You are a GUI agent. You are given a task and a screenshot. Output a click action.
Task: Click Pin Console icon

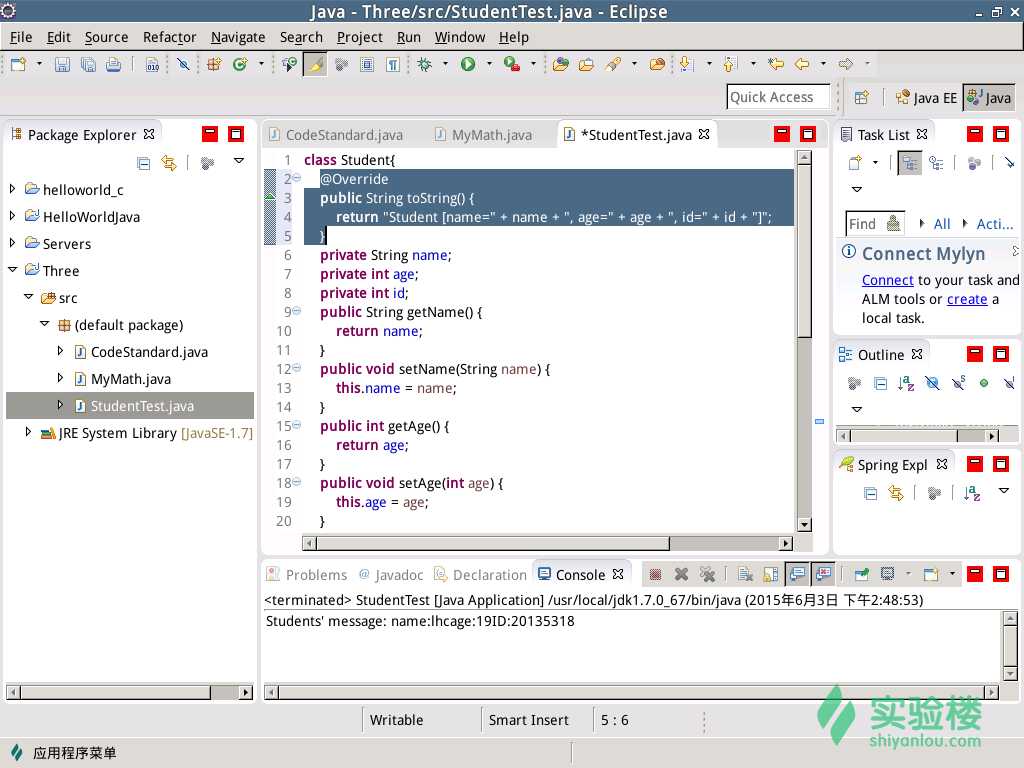pyautogui.click(x=861, y=574)
